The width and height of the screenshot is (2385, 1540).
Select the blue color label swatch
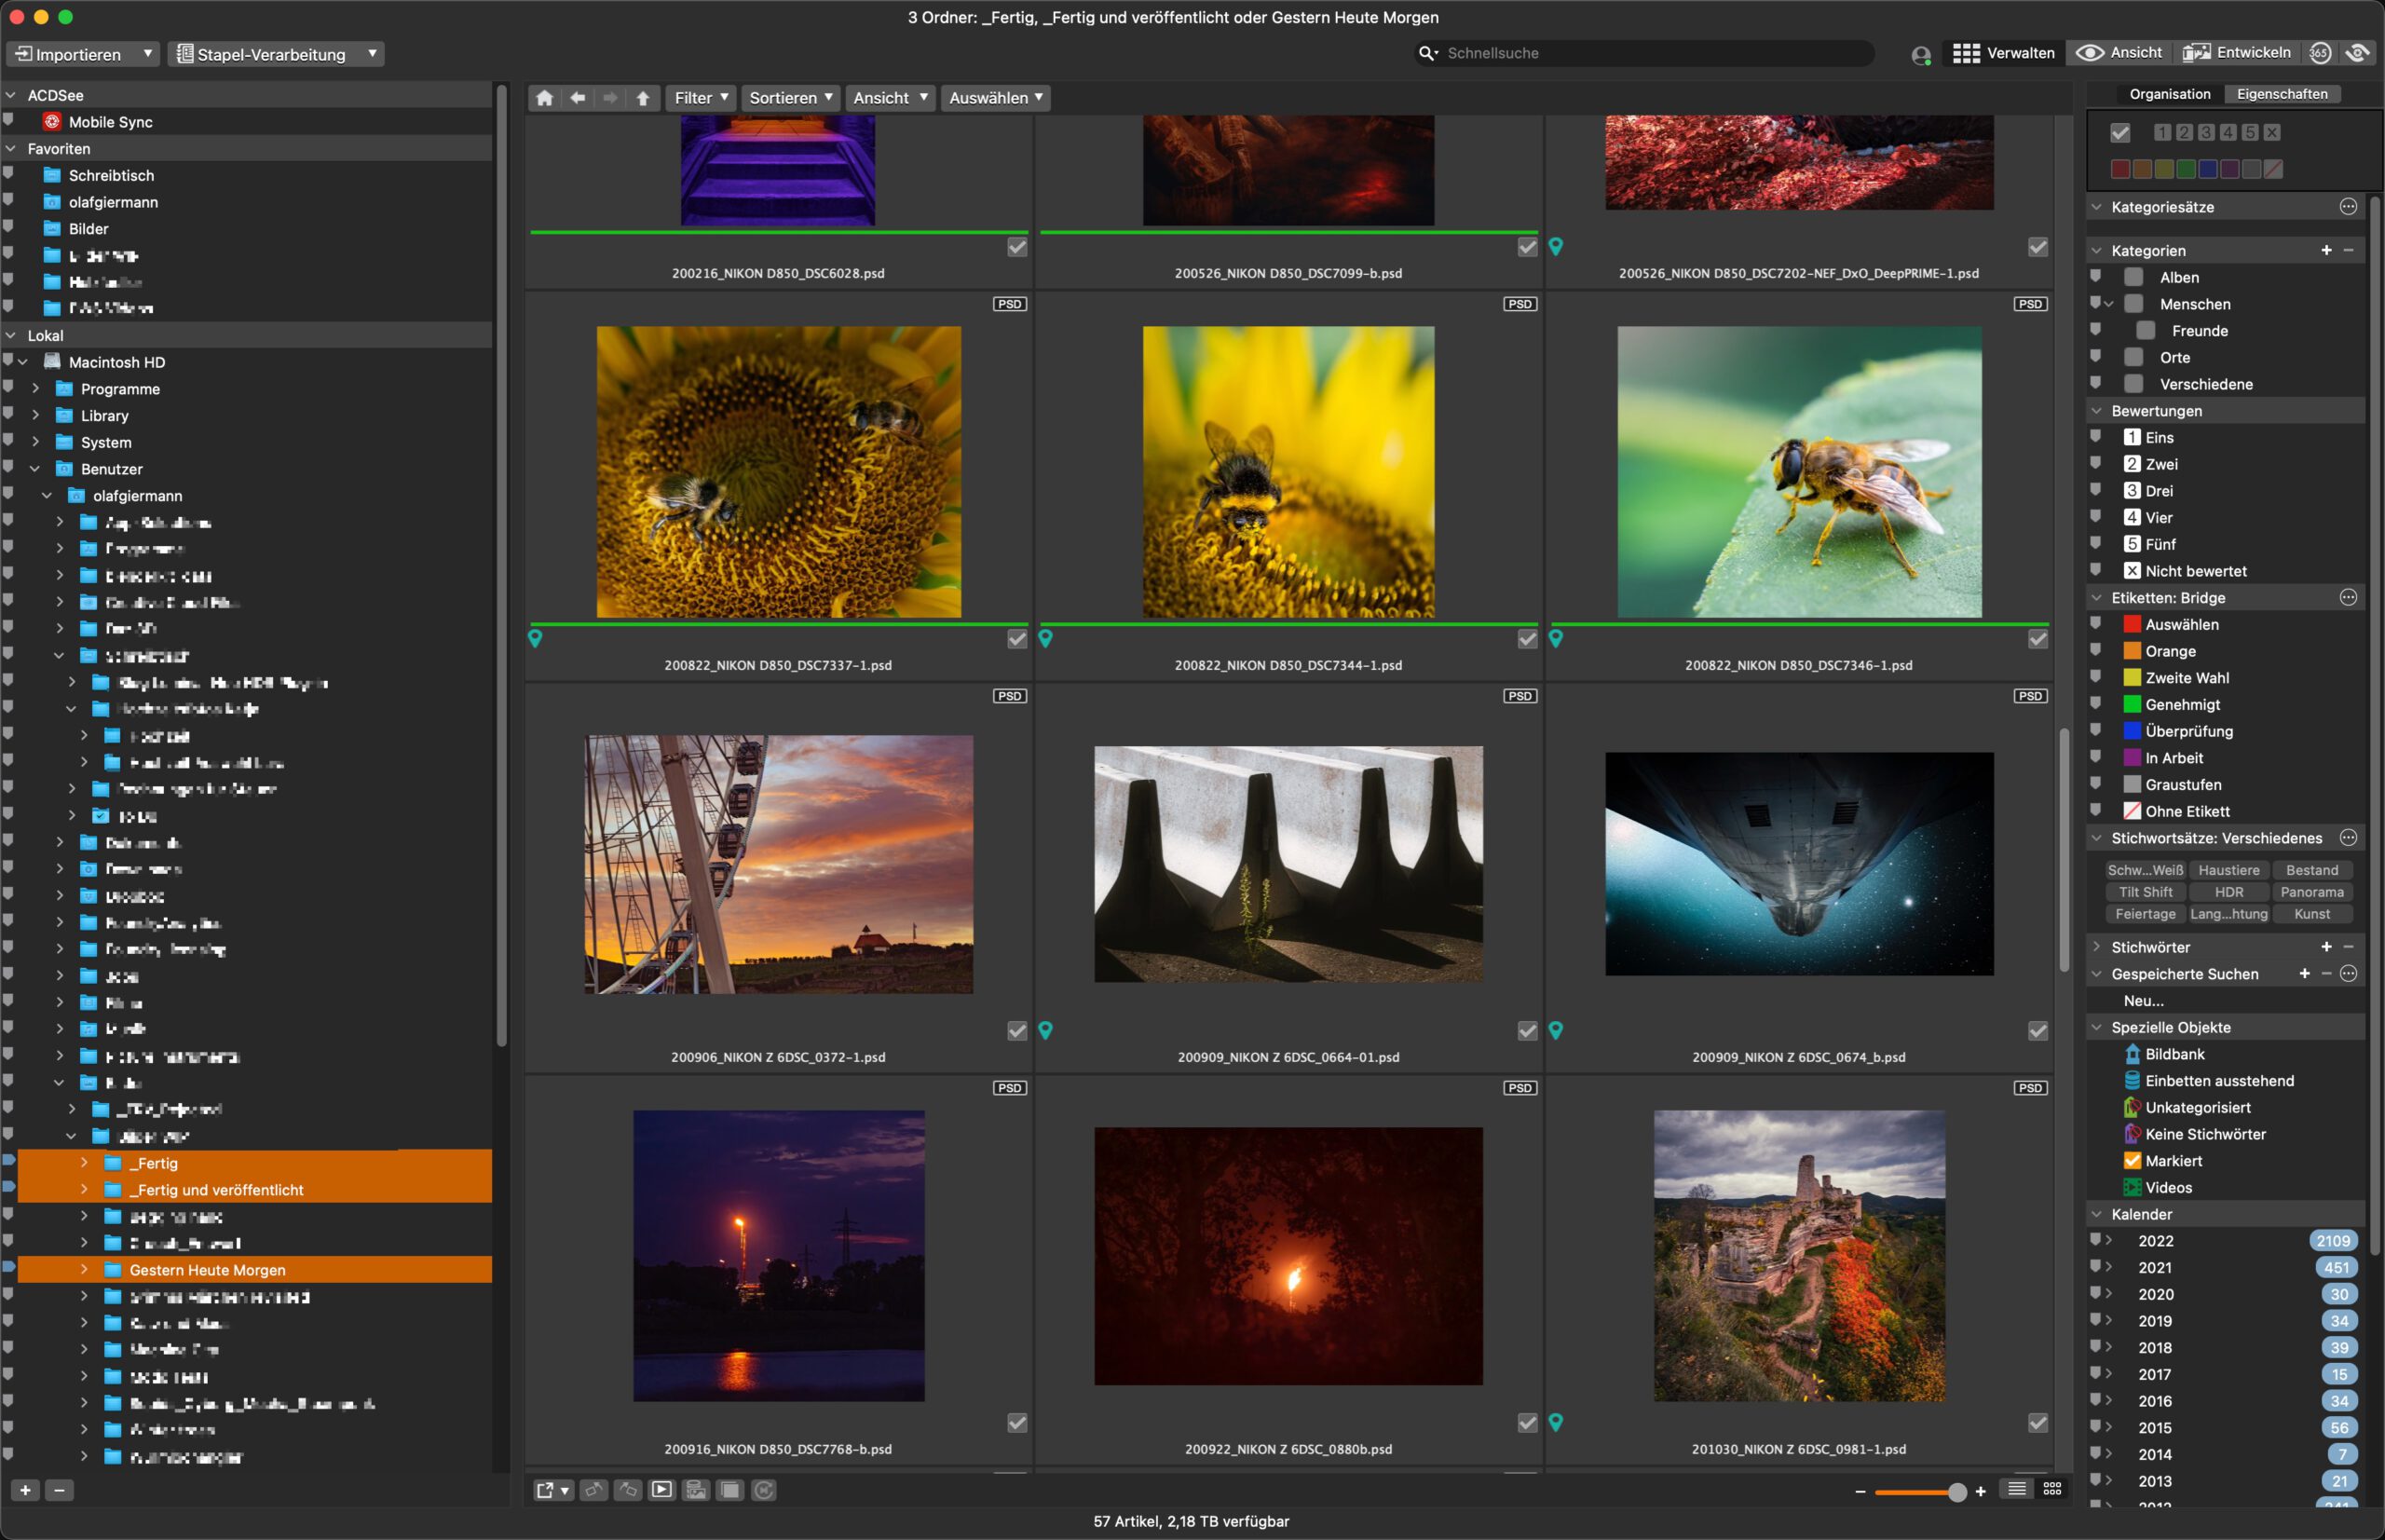(x=2208, y=169)
